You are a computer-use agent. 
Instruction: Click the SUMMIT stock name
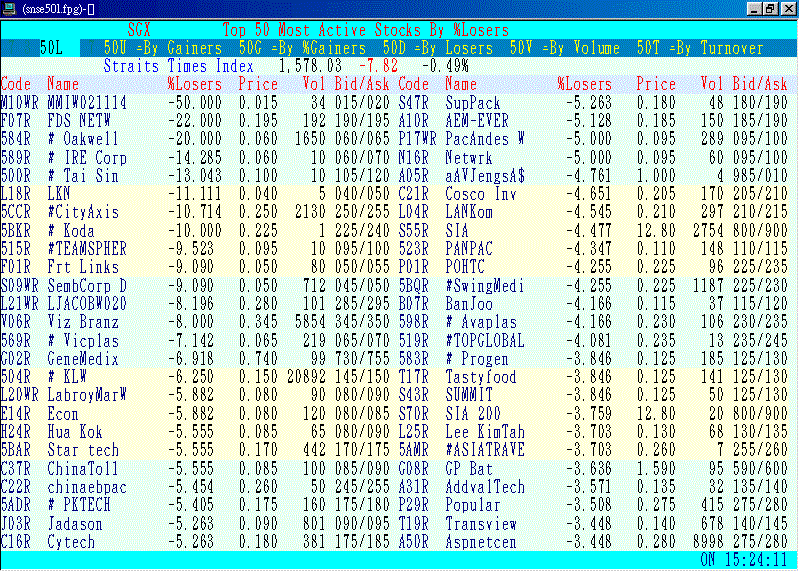[468, 395]
